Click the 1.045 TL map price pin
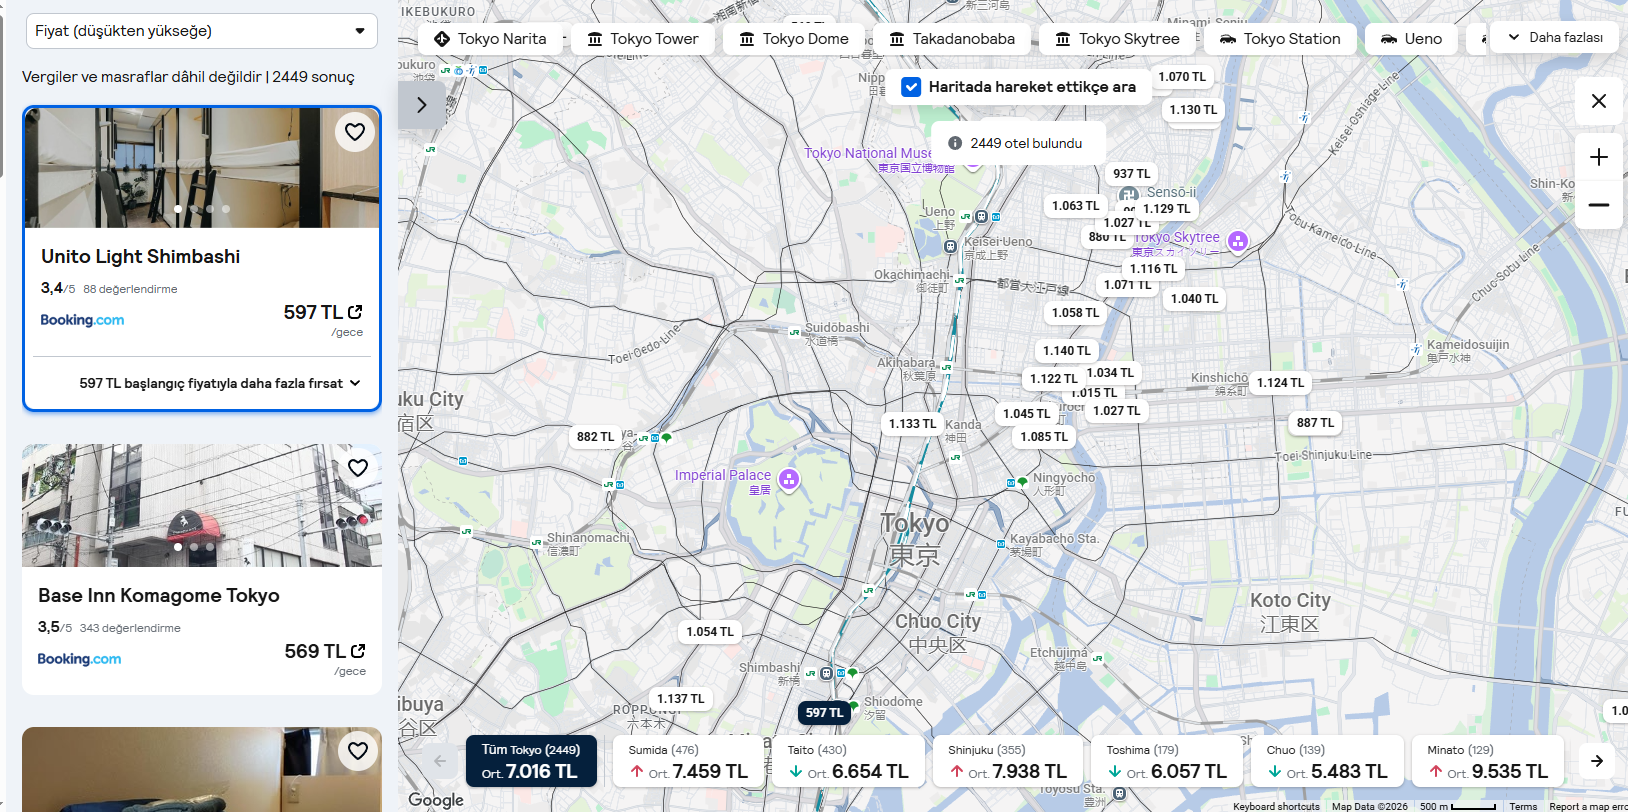1628x812 pixels. coord(1026,413)
